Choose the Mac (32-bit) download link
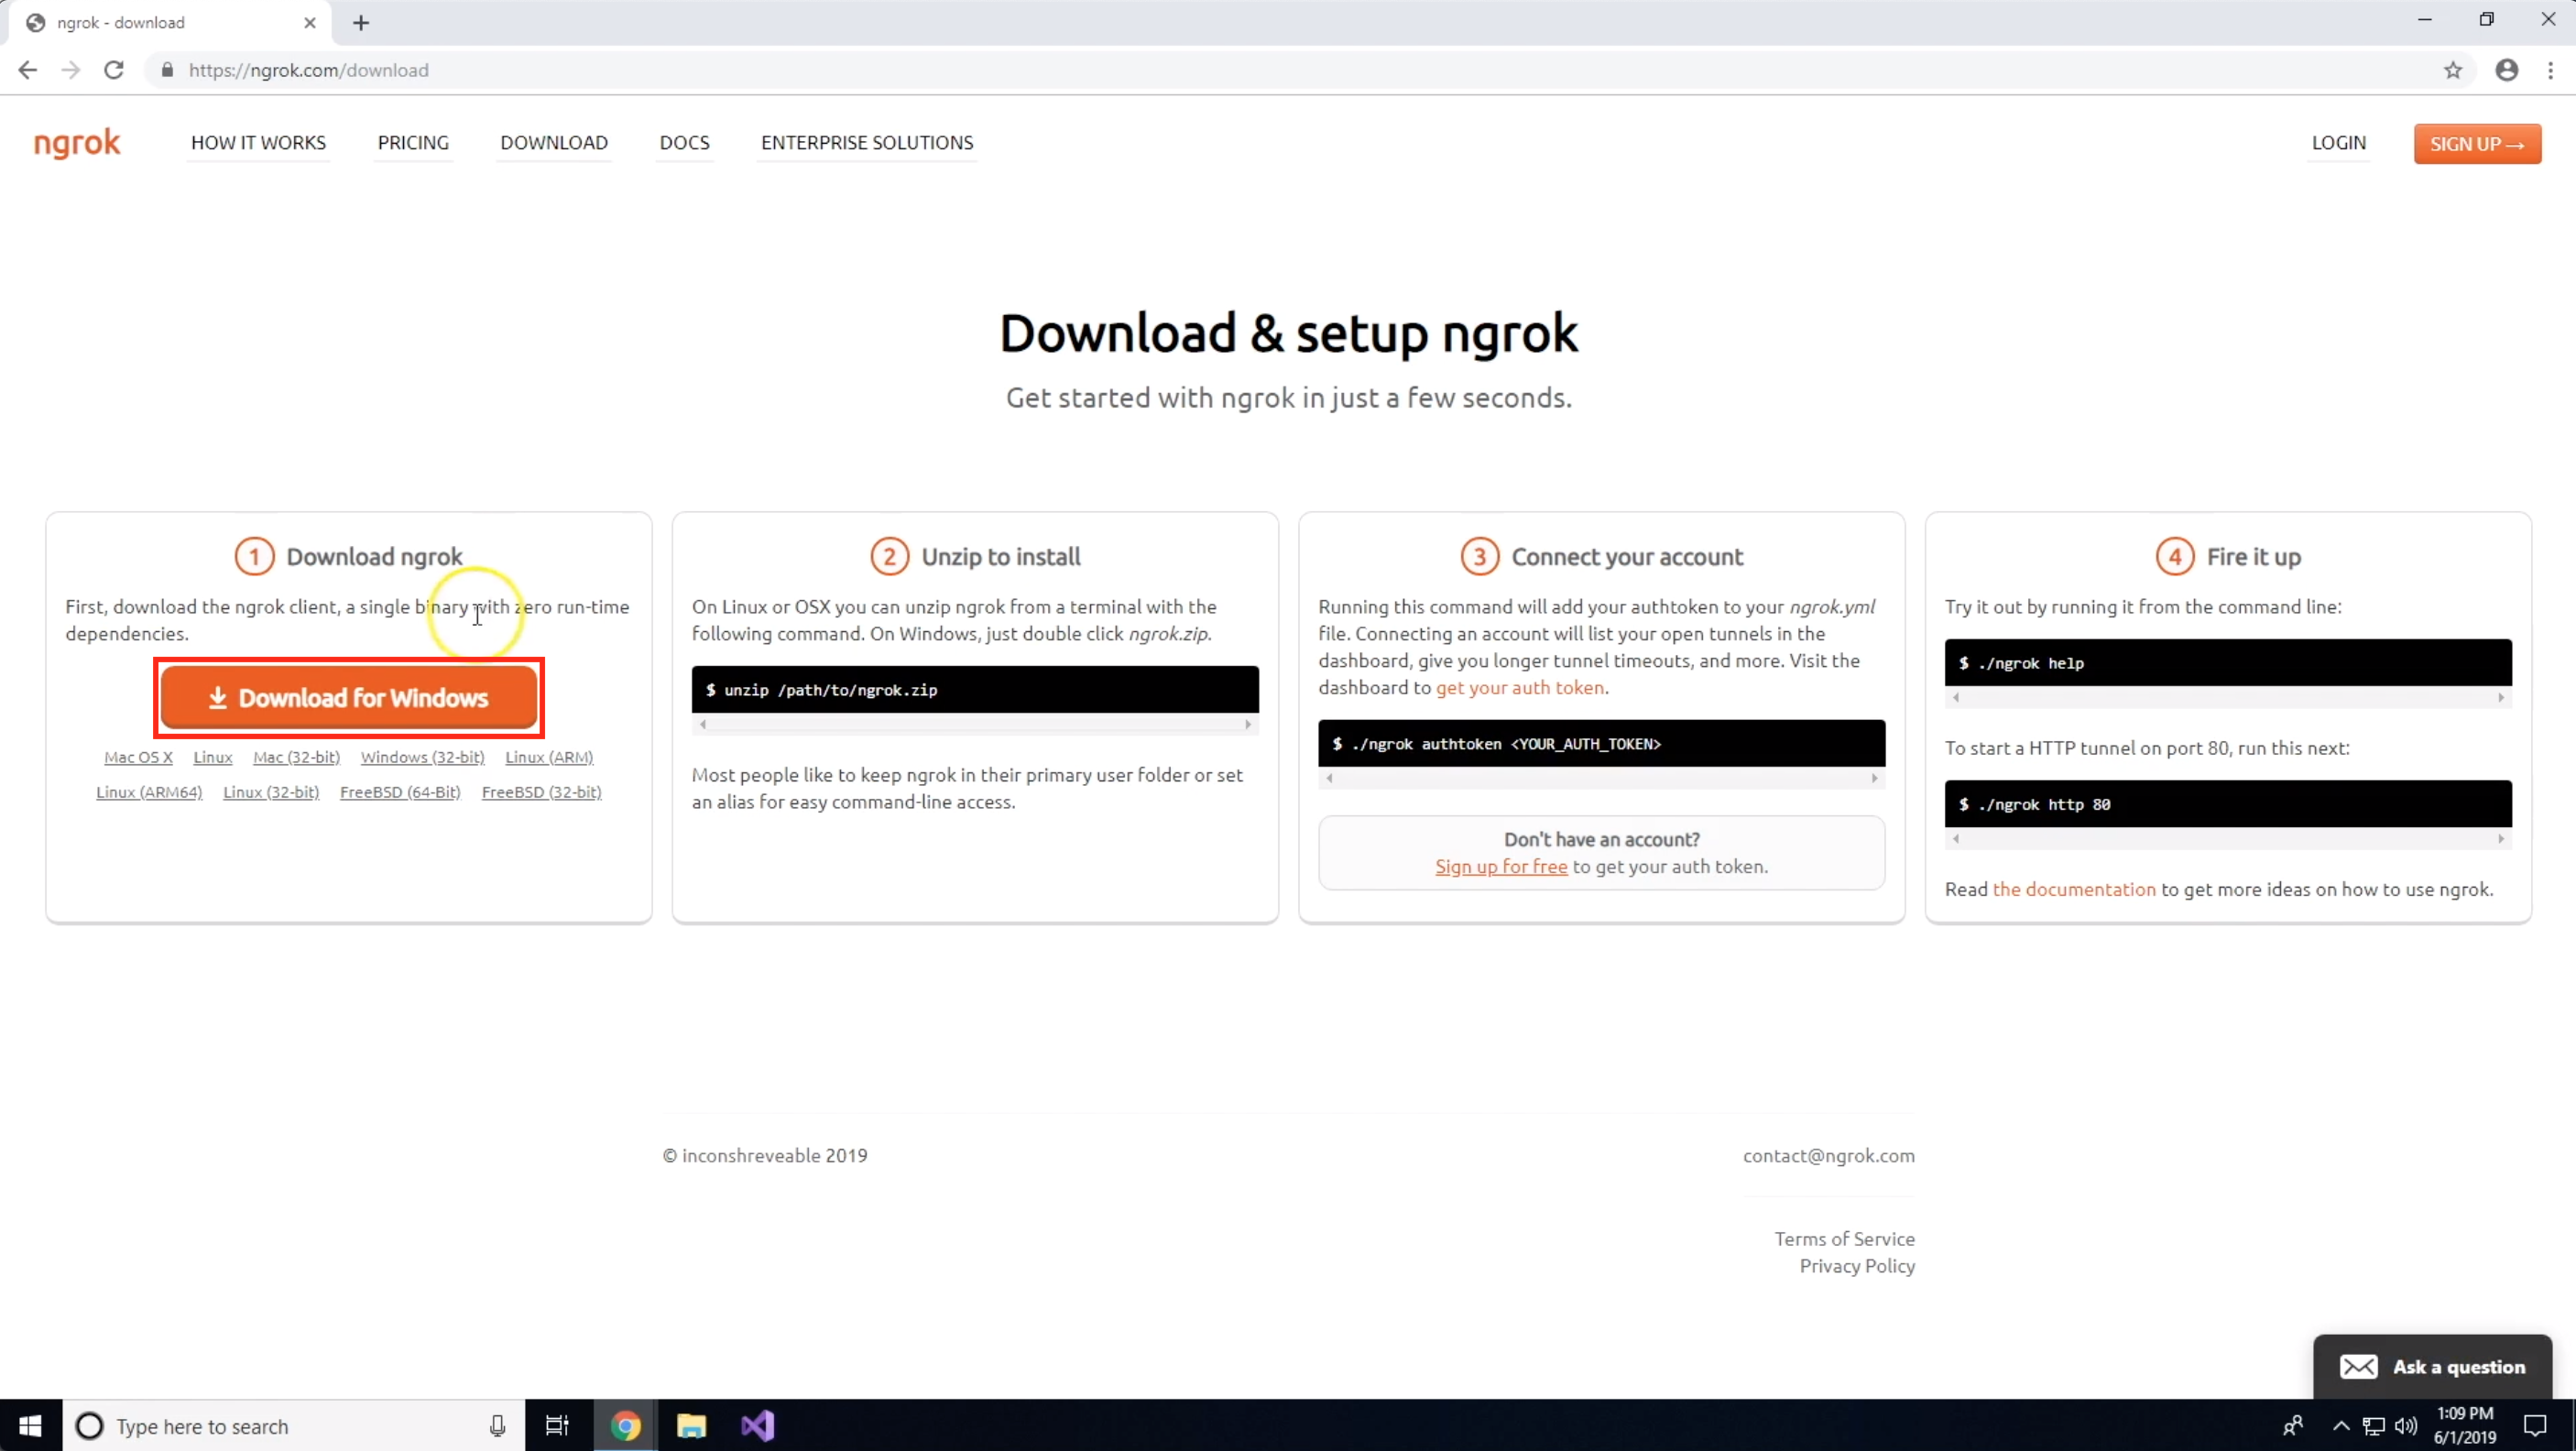 (297, 757)
